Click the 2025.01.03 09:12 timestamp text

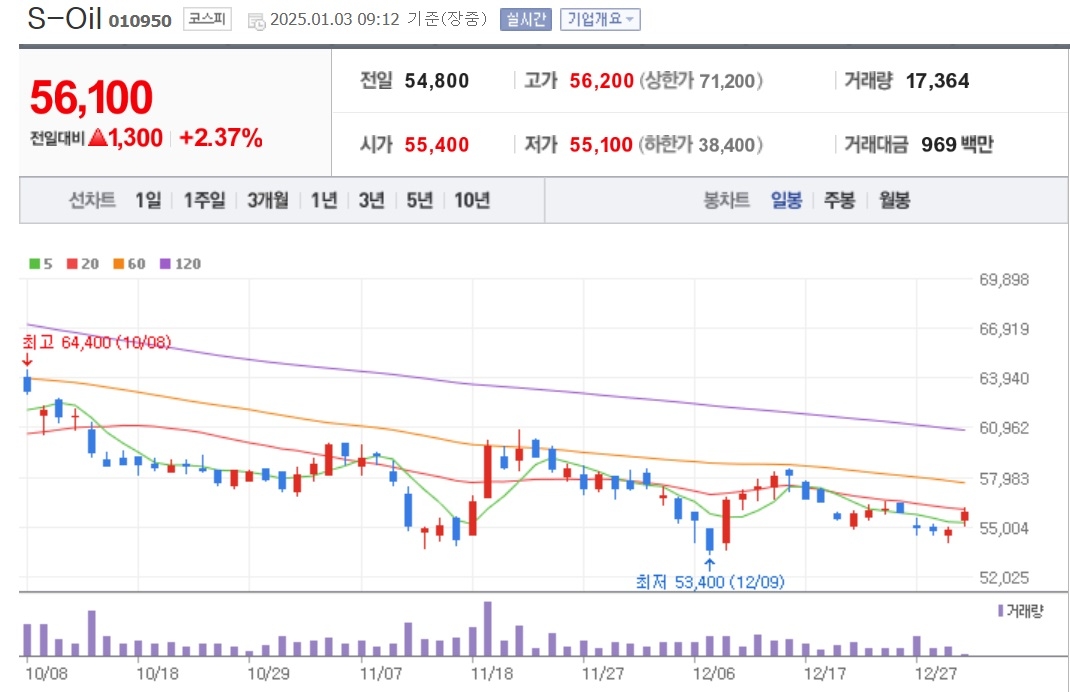pyautogui.click(x=334, y=19)
